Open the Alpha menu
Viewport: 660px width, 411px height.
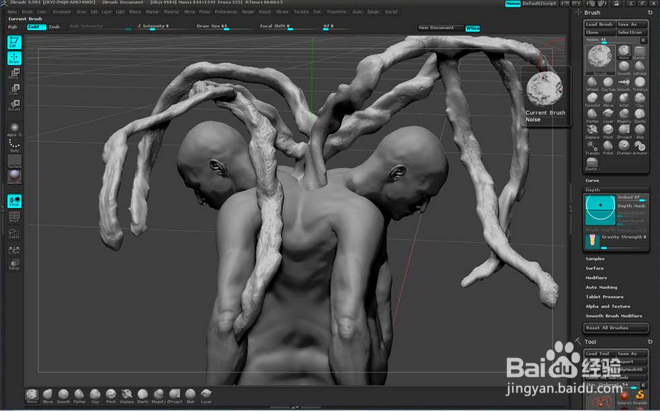tap(12, 12)
